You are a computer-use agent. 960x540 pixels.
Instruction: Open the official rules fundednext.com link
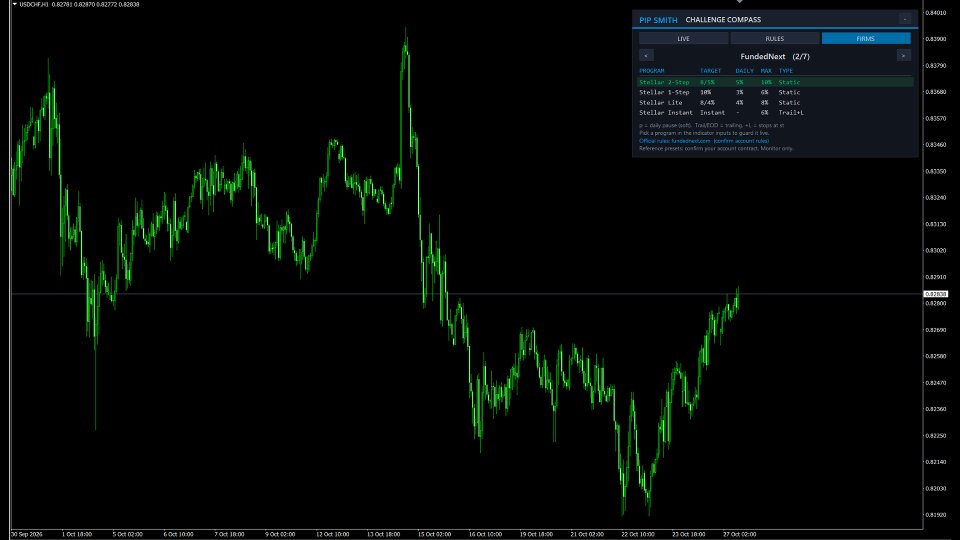click(703, 141)
